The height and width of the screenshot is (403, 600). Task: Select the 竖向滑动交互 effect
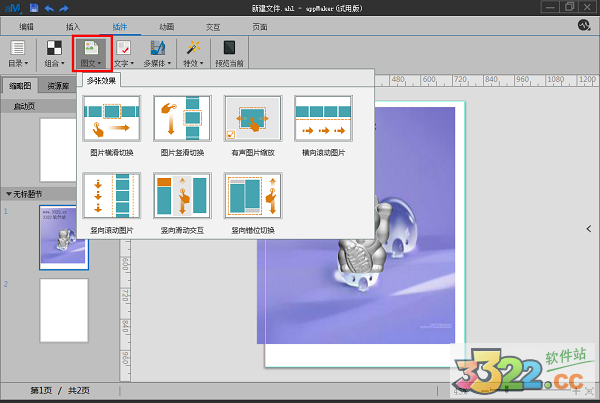tap(182, 197)
